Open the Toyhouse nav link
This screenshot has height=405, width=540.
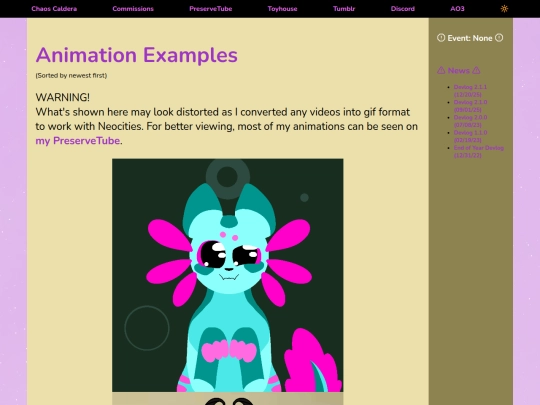click(282, 9)
